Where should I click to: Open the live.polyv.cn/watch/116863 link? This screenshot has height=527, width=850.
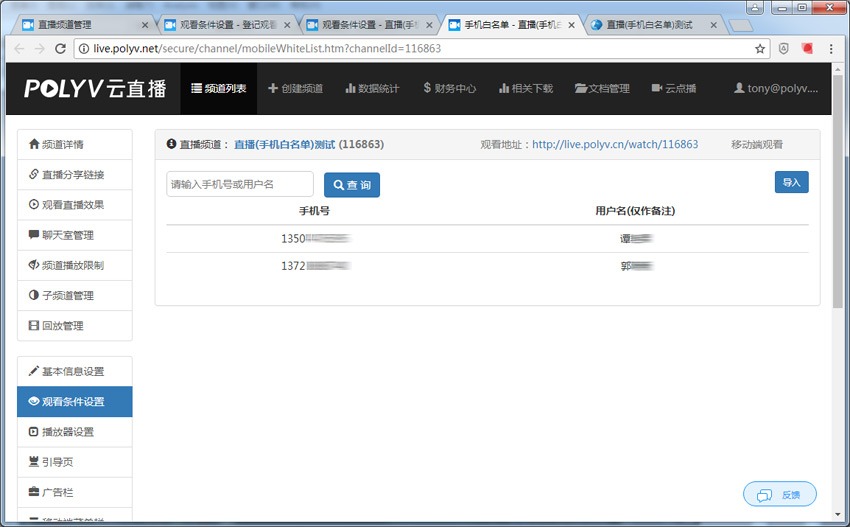tap(614, 145)
